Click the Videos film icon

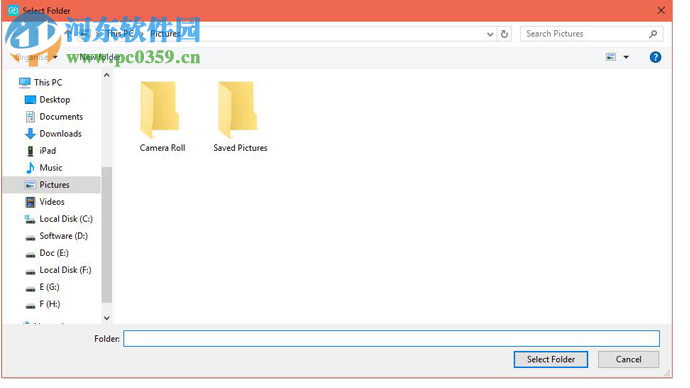pos(30,202)
